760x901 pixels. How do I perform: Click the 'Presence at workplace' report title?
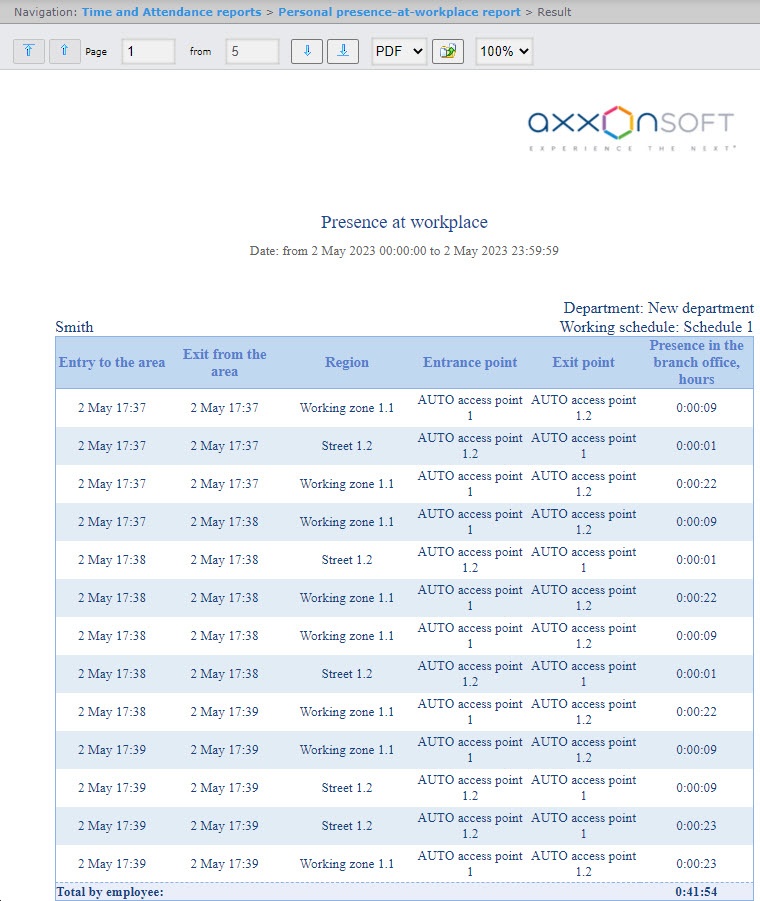[x=404, y=222]
